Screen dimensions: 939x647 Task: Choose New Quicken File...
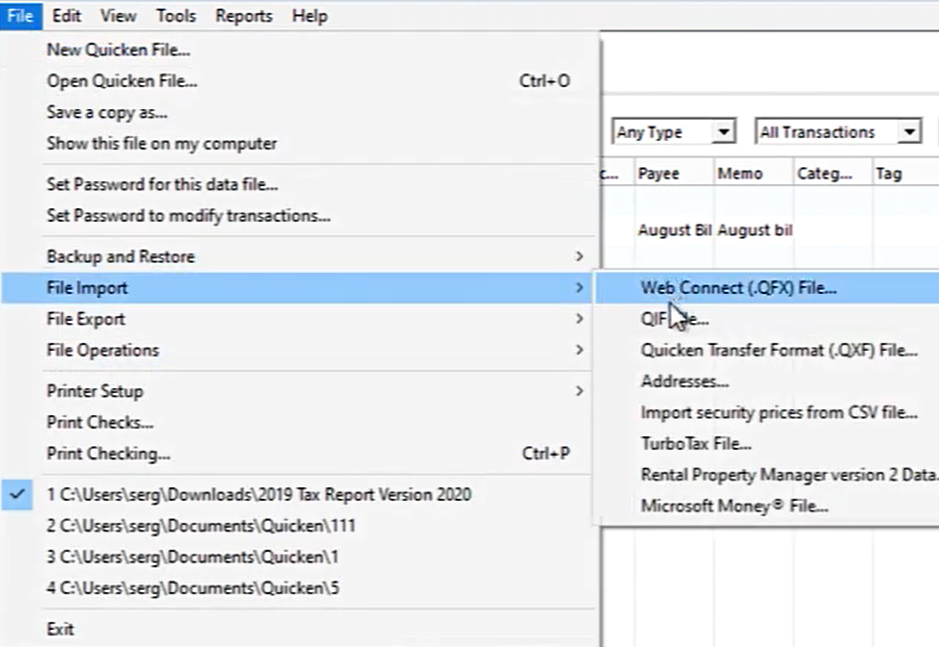click(x=298, y=50)
